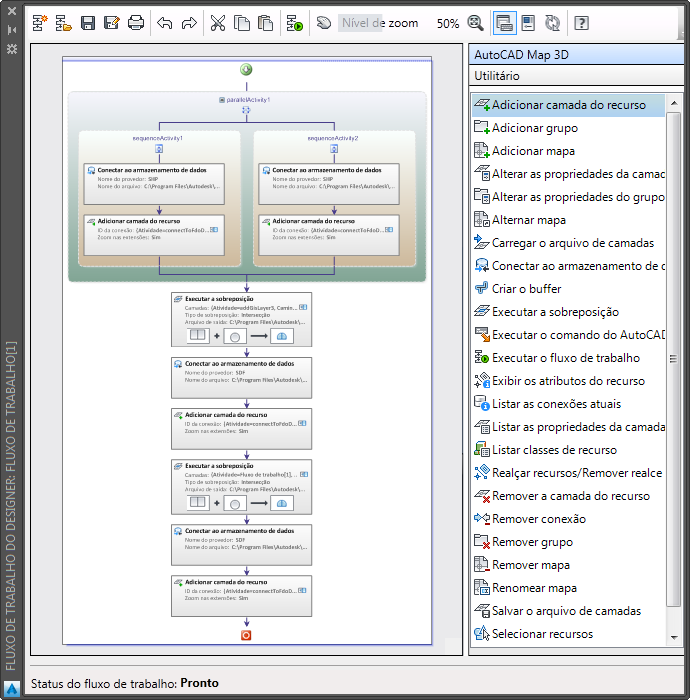Click the red workflow end node
Screen dimensions: 690x700
click(246, 635)
